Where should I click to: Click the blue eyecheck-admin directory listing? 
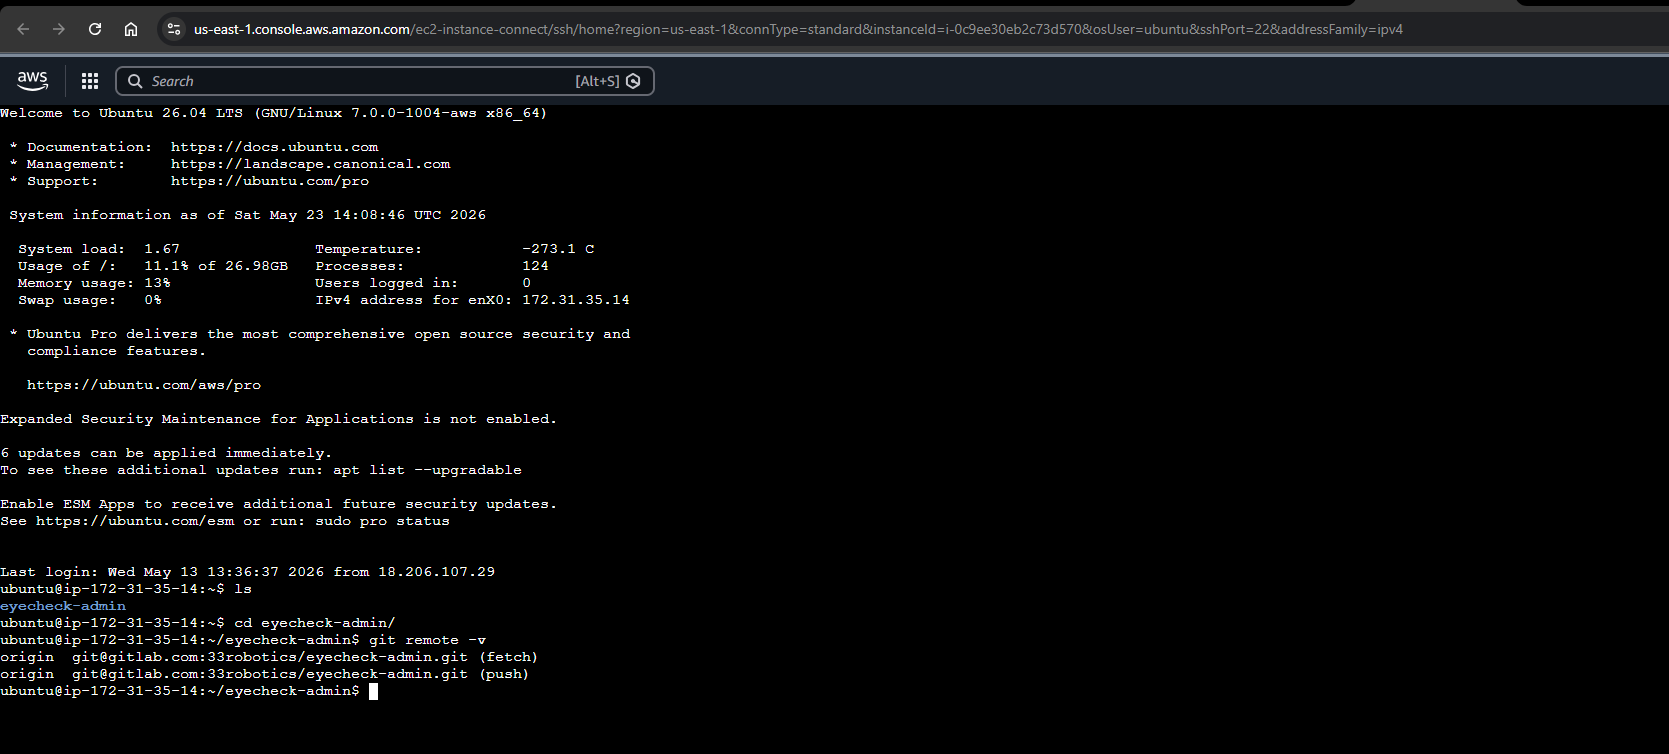click(63, 606)
